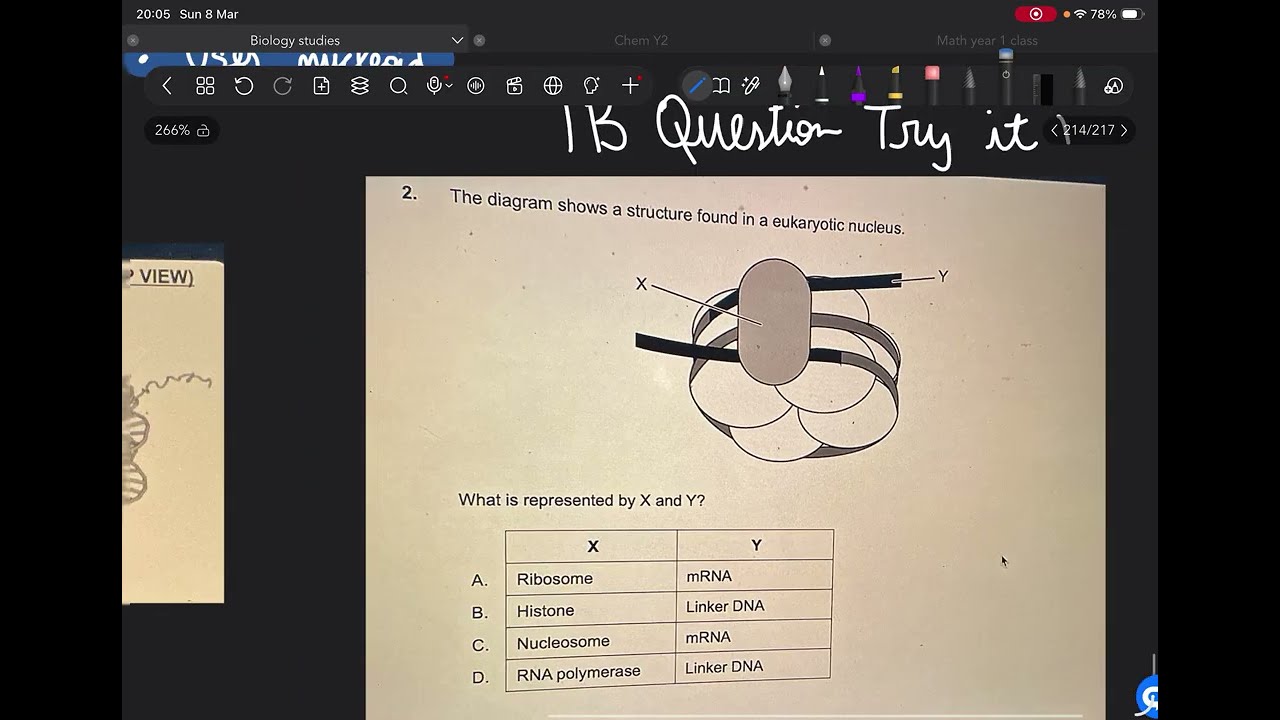Image resolution: width=1280 pixels, height=720 pixels.
Task: Click the 'Nucleosome' table cell
Action: 591,641
